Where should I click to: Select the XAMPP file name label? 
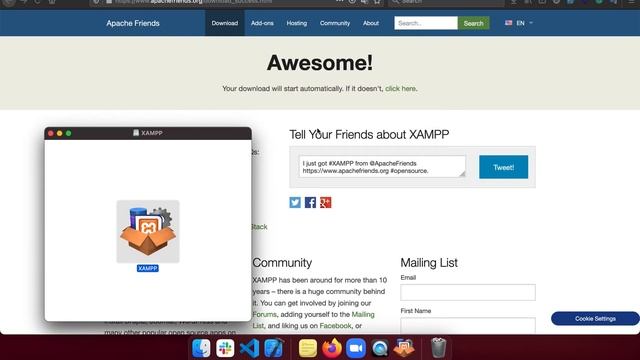pyautogui.click(x=148, y=268)
